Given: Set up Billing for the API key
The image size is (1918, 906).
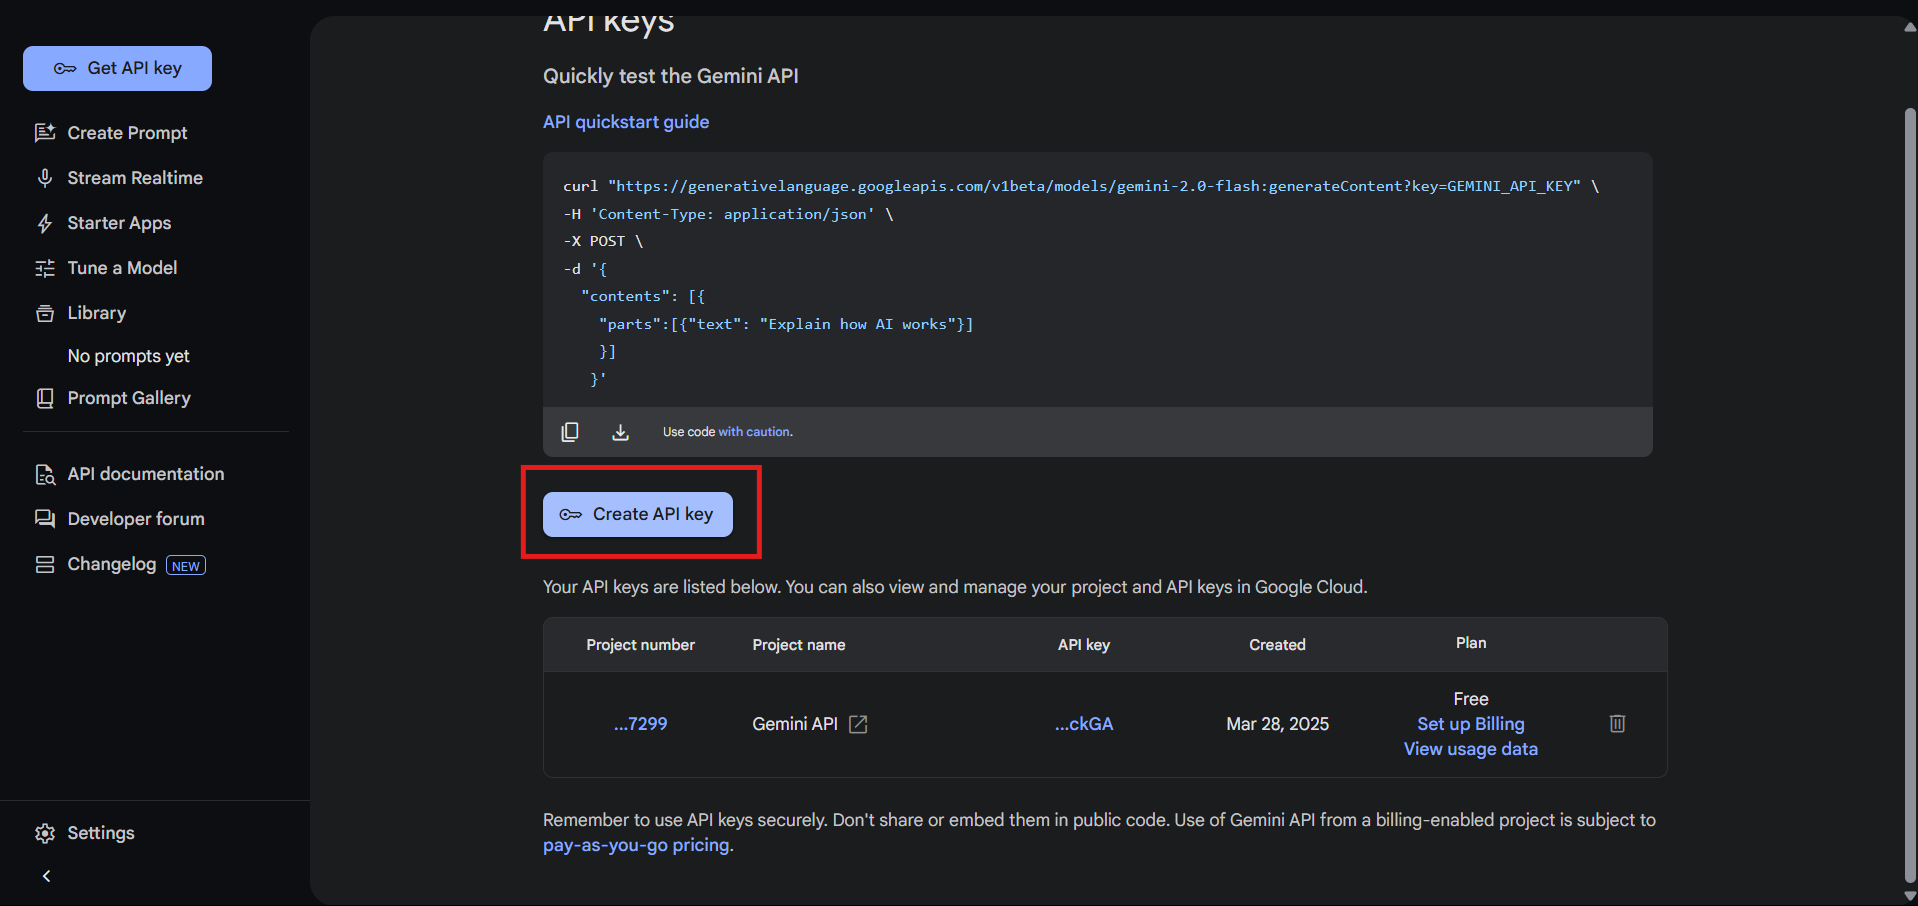Looking at the screenshot, I should click(1470, 723).
